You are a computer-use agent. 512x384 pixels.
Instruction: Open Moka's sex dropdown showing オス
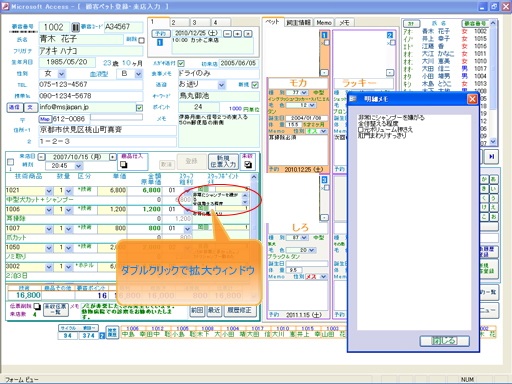(323, 131)
